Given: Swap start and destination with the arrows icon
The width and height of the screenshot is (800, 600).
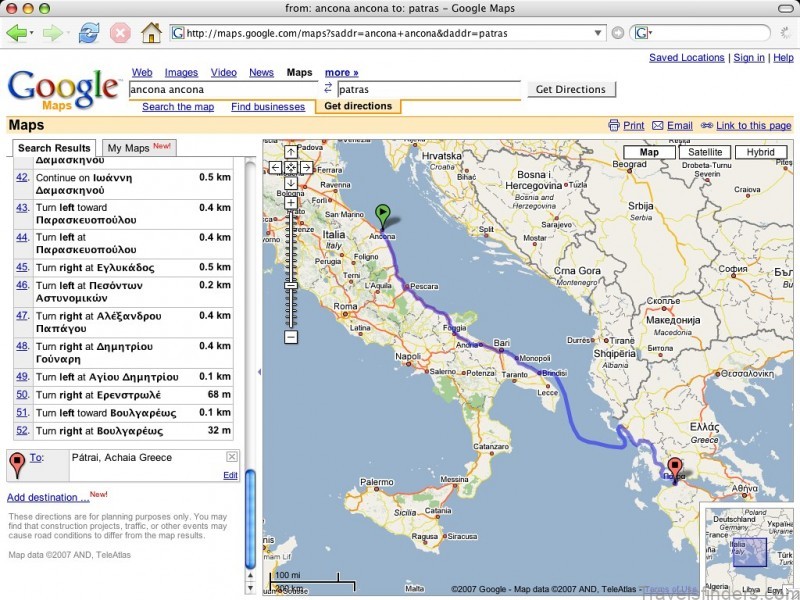Looking at the screenshot, I should 330,89.
